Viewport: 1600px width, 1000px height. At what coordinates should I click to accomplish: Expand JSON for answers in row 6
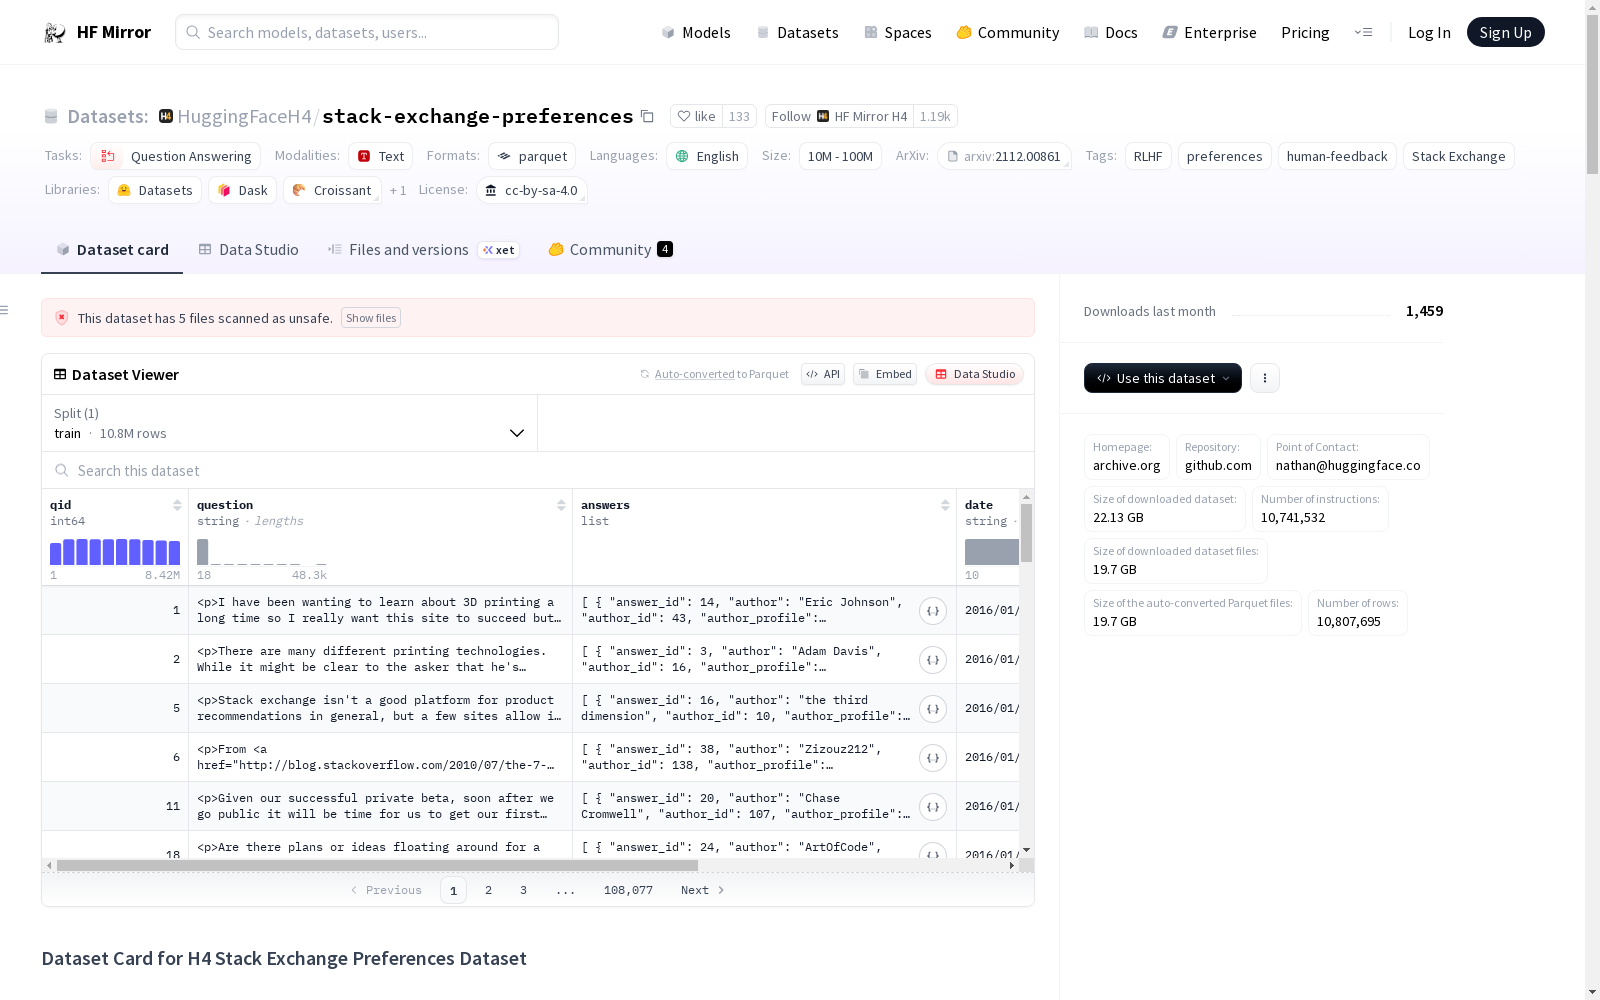point(933,758)
